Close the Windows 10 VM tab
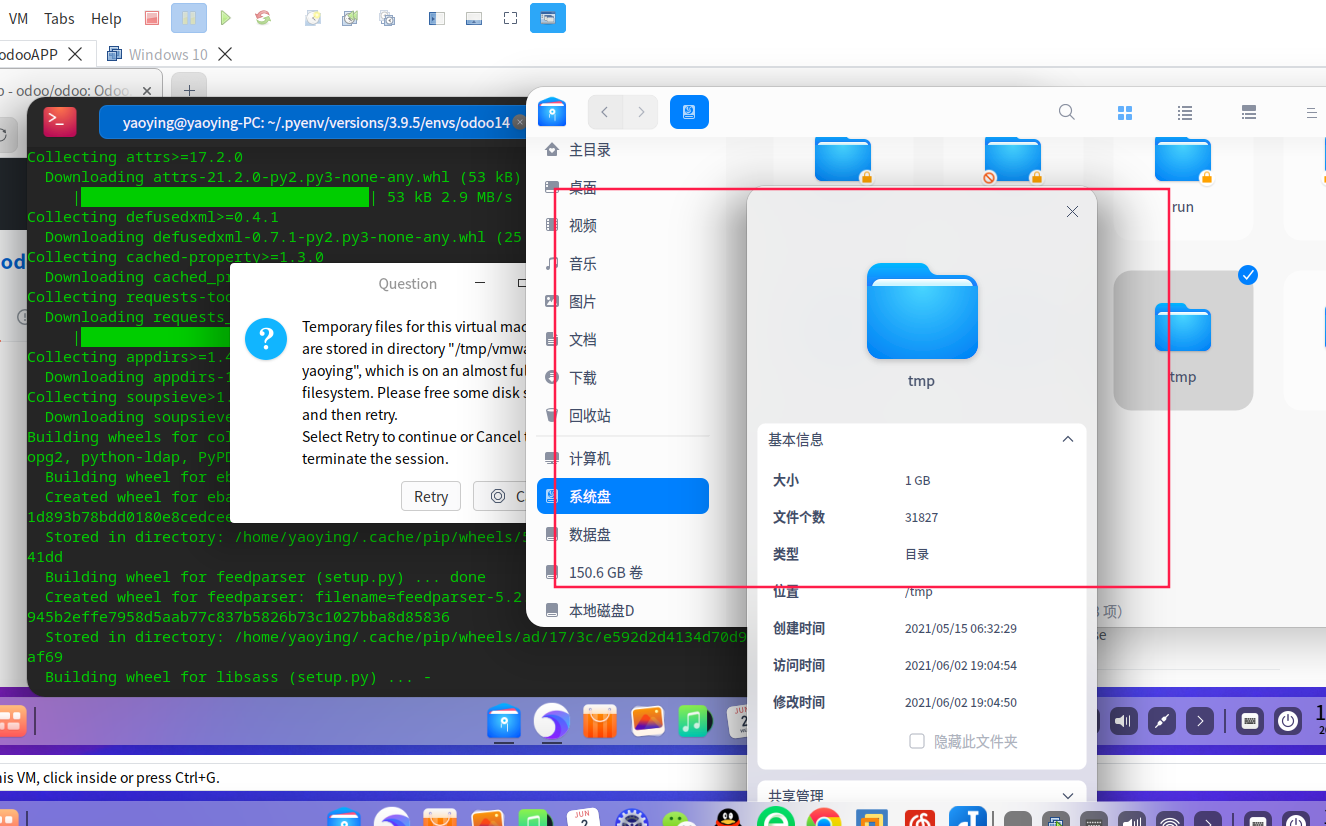Screen dimensions: 1326x826 pos(225,54)
